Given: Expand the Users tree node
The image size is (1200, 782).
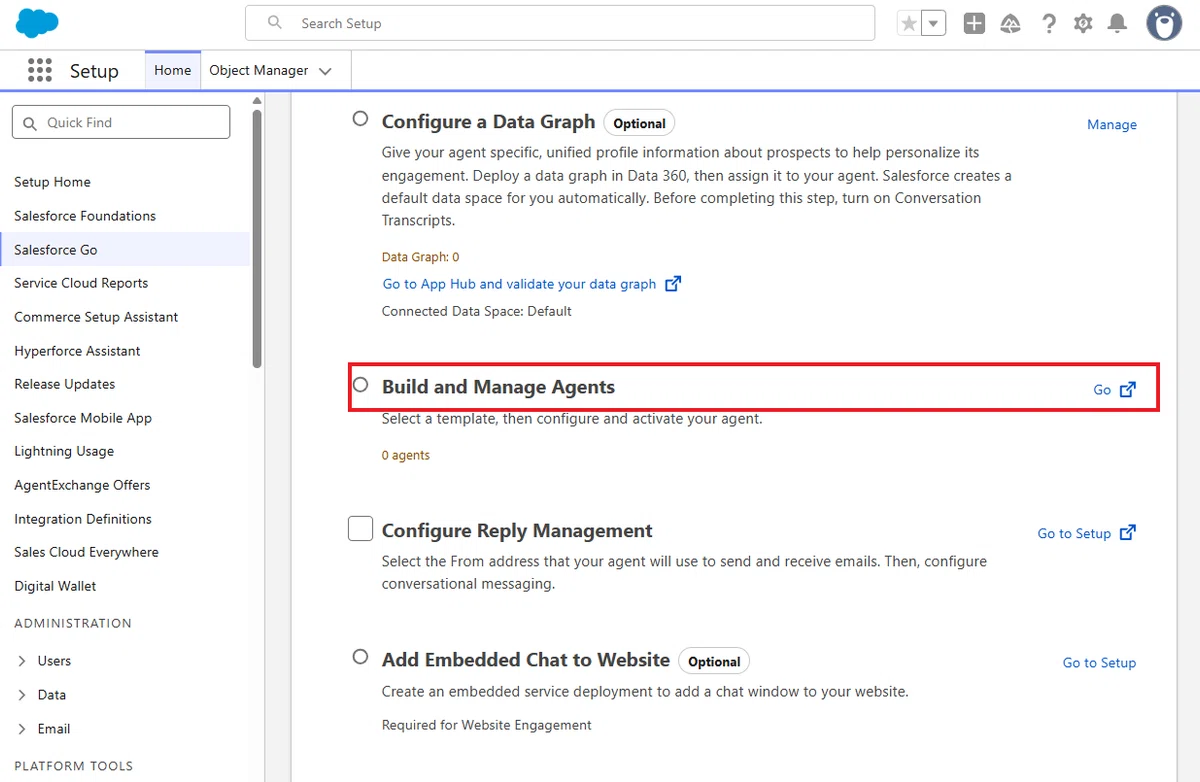Looking at the screenshot, I should point(22,661).
